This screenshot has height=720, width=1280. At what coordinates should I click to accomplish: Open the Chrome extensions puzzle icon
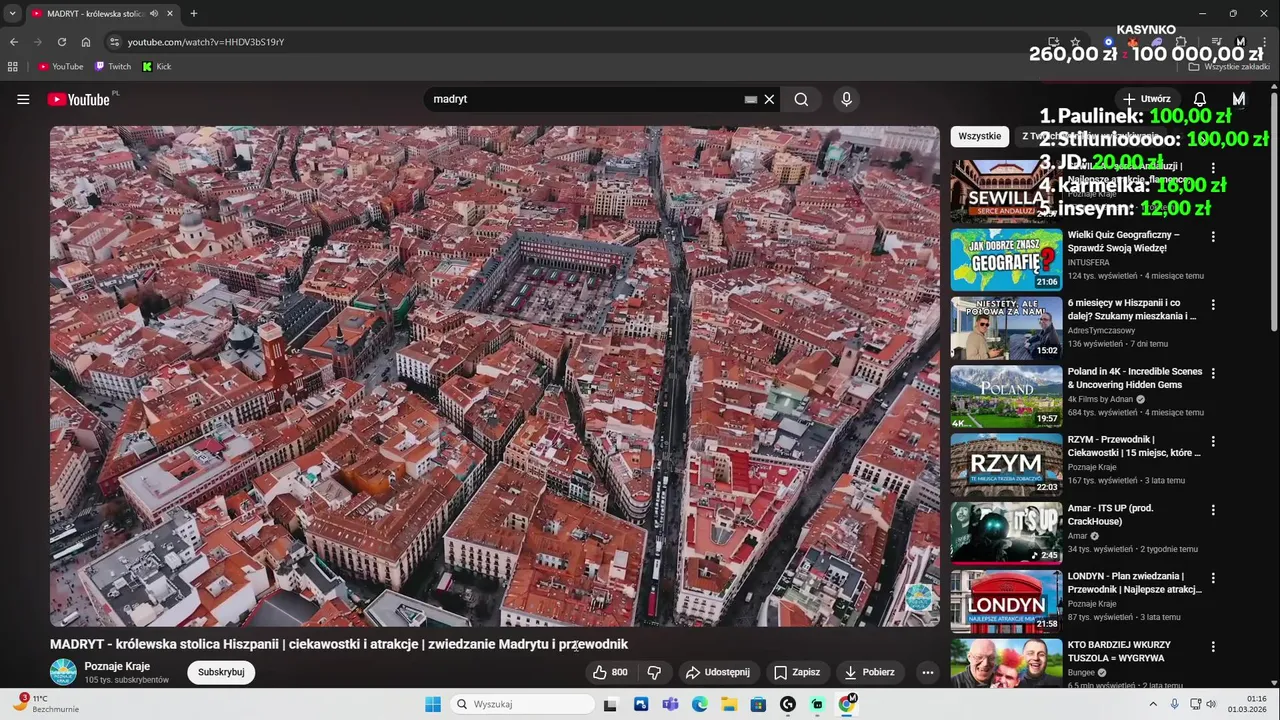pyautogui.click(x=1181, y=42)
